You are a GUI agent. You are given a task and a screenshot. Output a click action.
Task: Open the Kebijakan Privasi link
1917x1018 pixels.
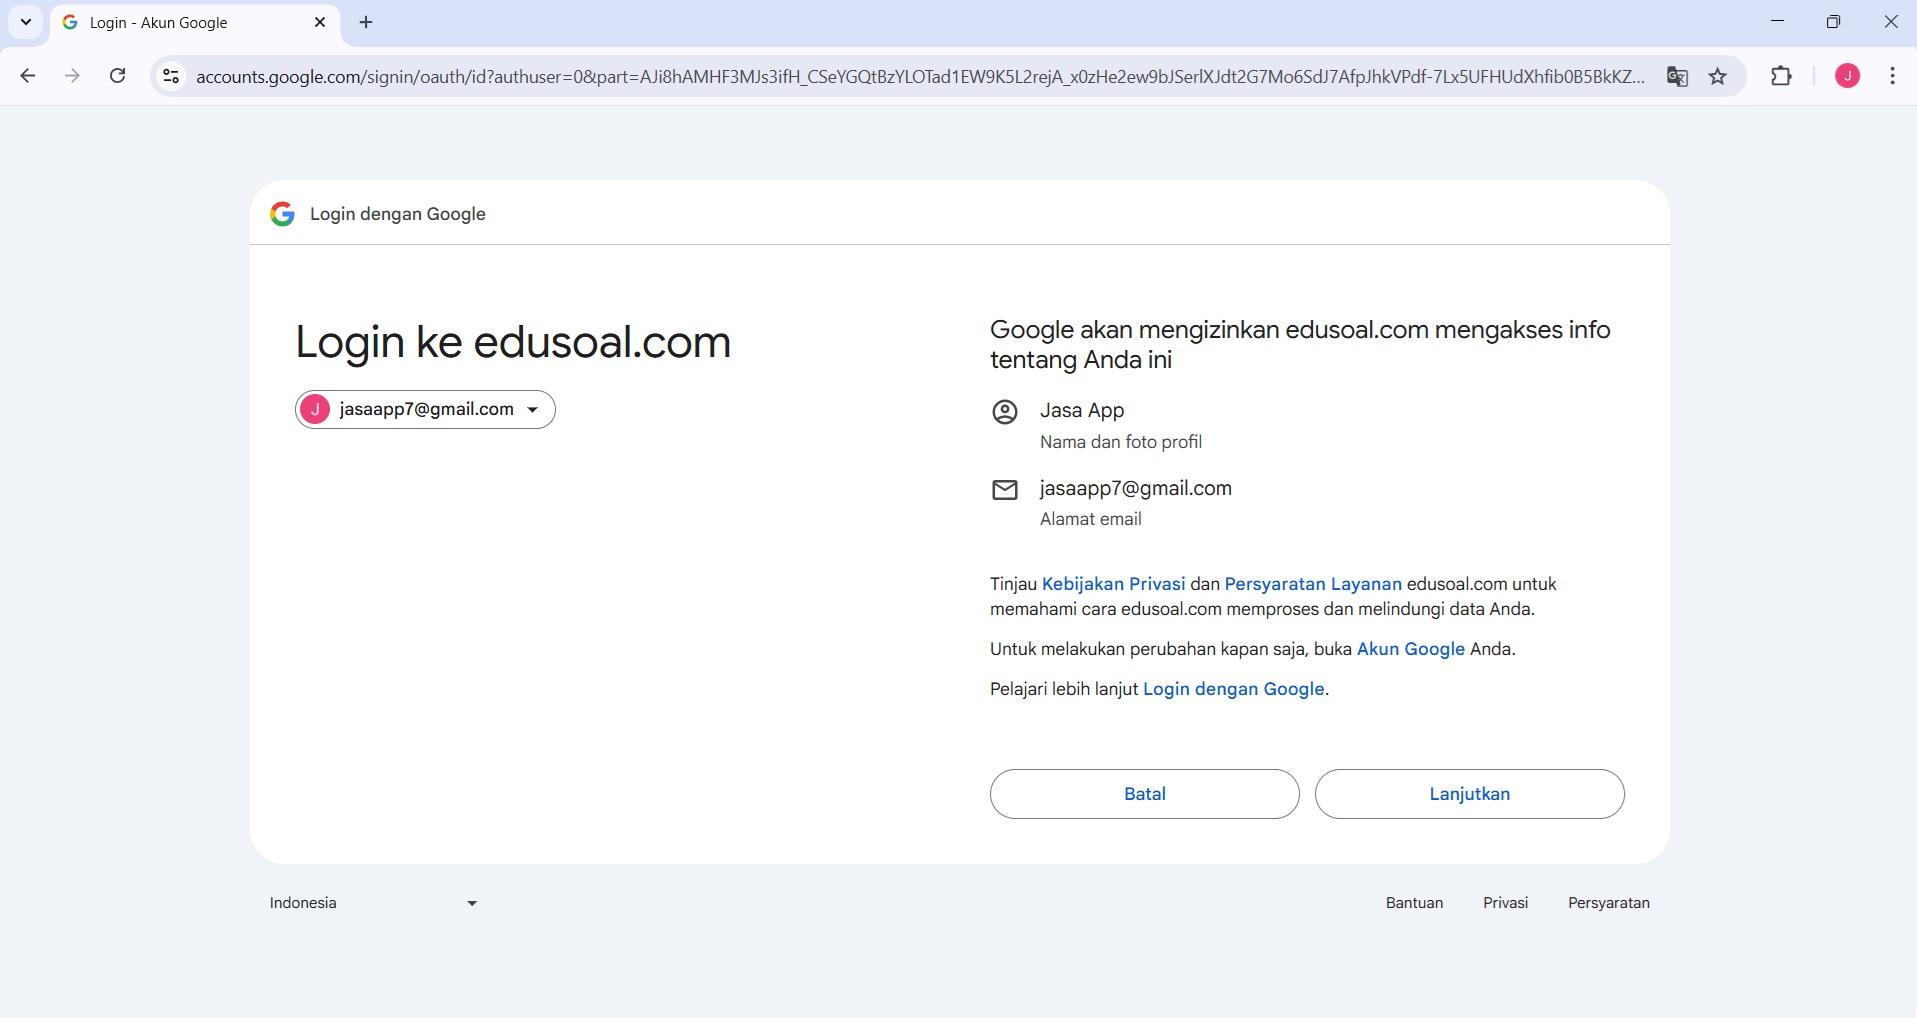tap(1113, 584)
